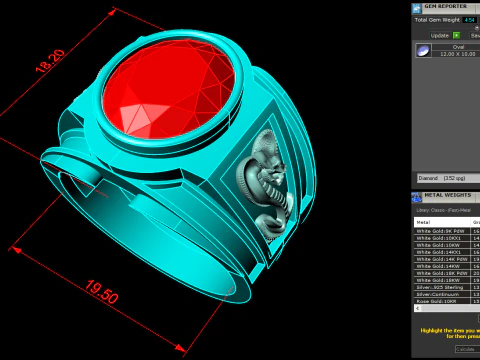Click the Metal column header
This screenshot has height=360, width=480.
pyautogui.click(x=442, y=222)
